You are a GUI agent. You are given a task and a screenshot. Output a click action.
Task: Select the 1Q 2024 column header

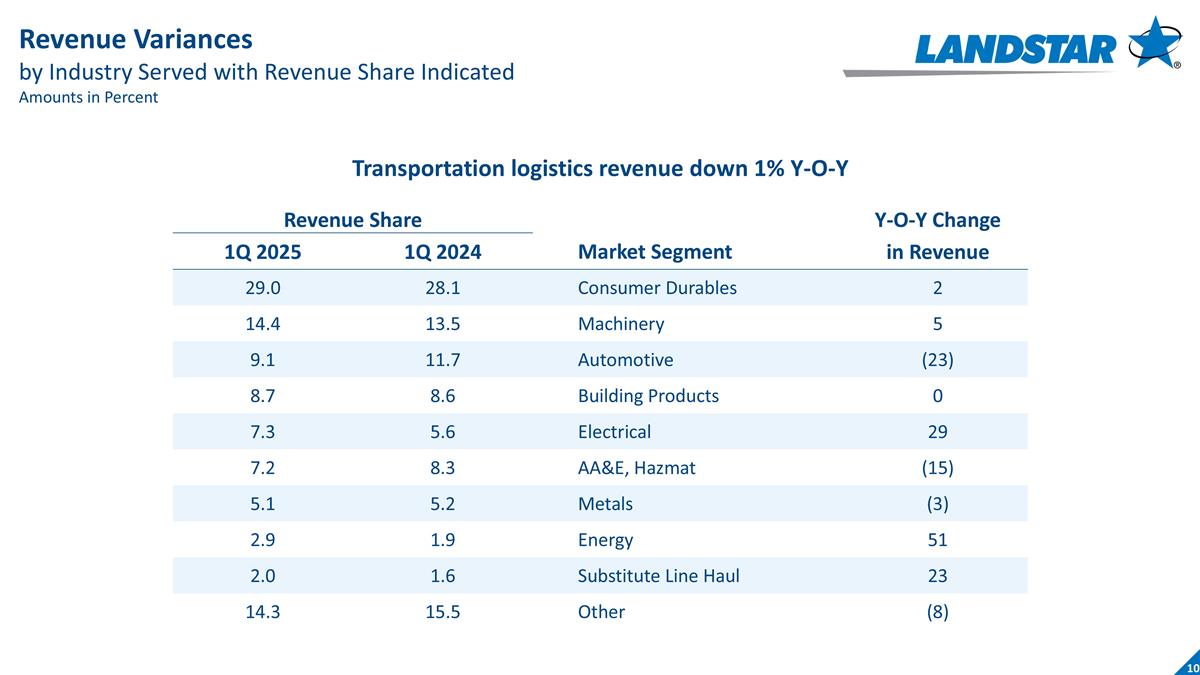pyautogui.click(x=442, y=252)
